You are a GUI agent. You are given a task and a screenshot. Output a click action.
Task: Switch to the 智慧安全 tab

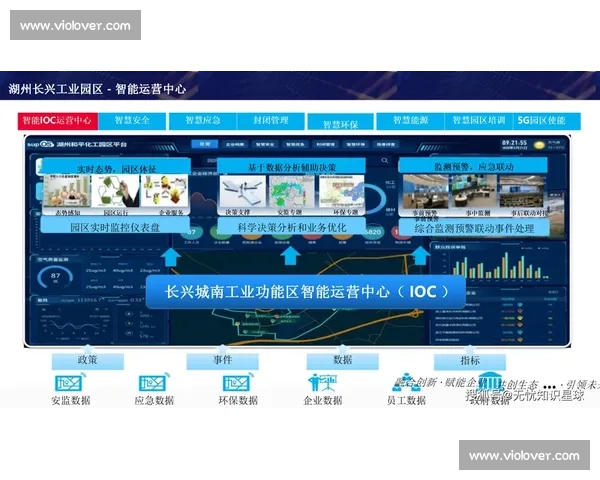coord(132,121)
